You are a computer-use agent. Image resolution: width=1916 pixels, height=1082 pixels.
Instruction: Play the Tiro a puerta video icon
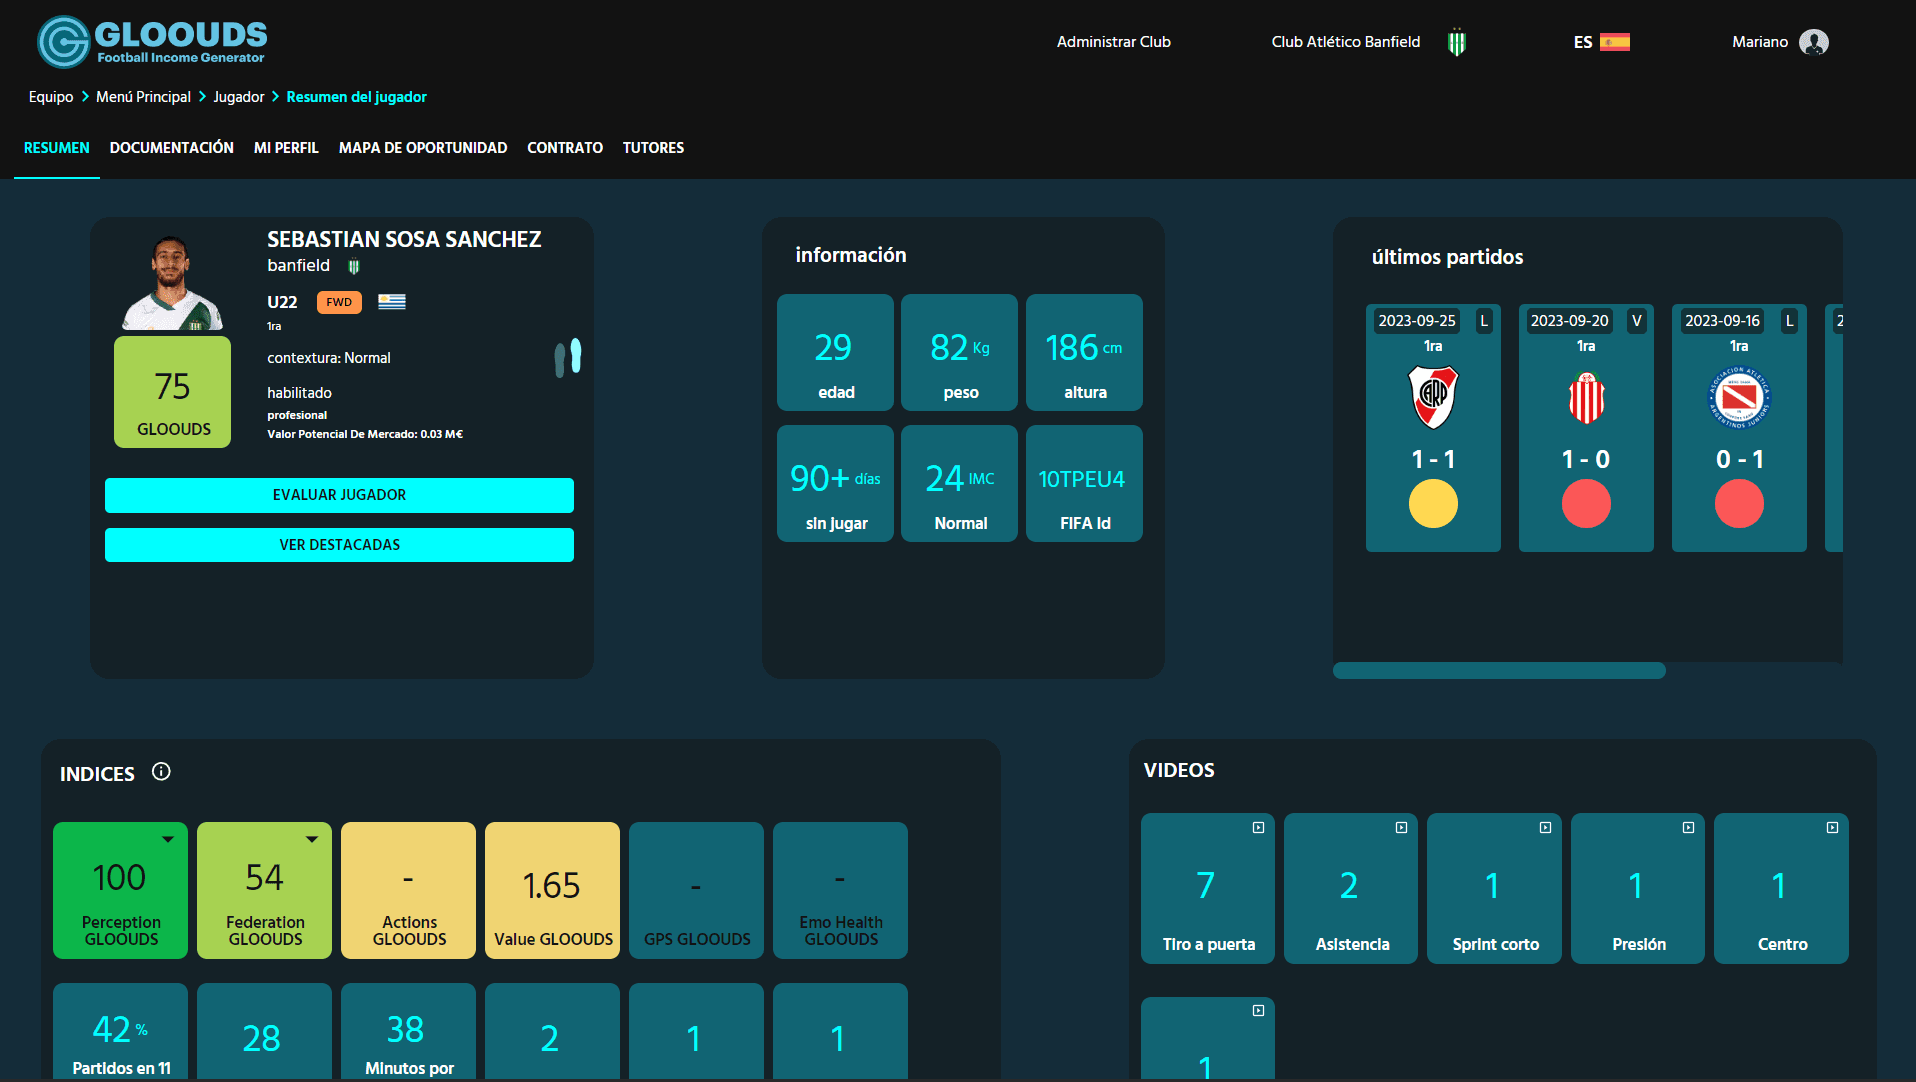[x=1258, y=827]
